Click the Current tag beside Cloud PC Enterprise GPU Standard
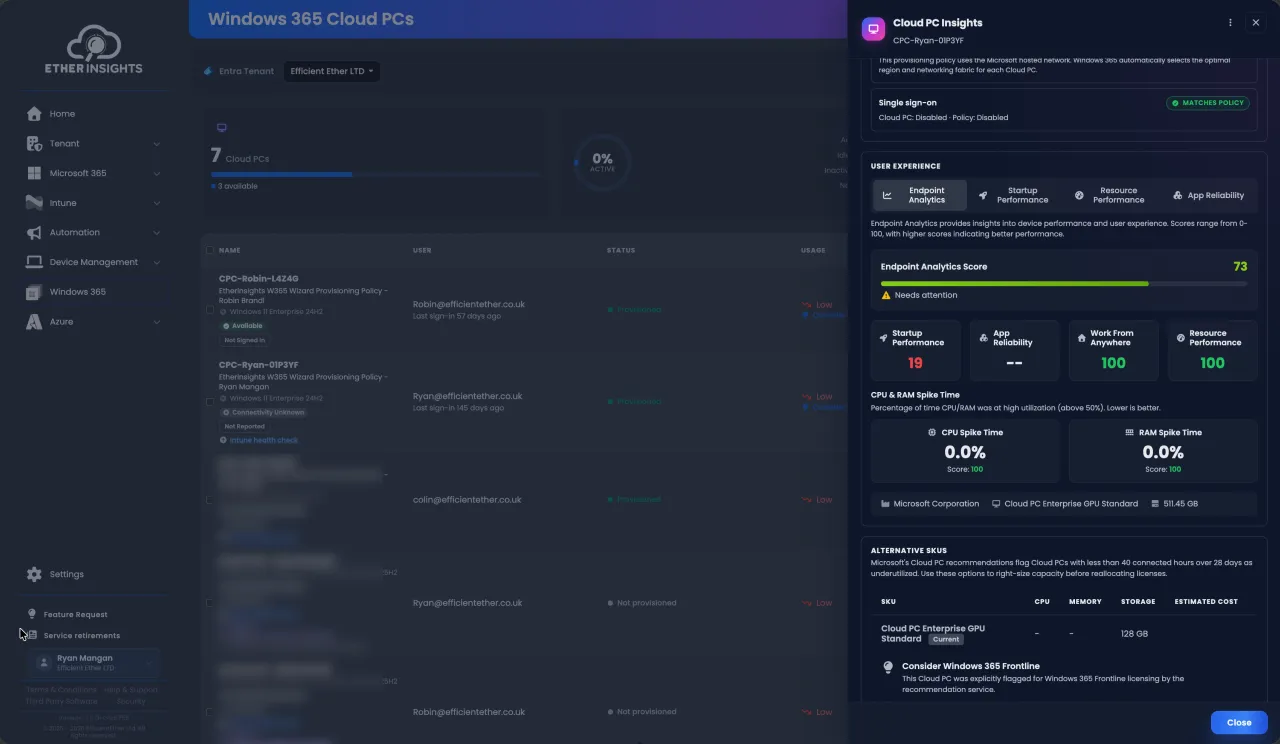Image resolution: width=1280 pixels, height=744 pixels. [x=945, y=639]
